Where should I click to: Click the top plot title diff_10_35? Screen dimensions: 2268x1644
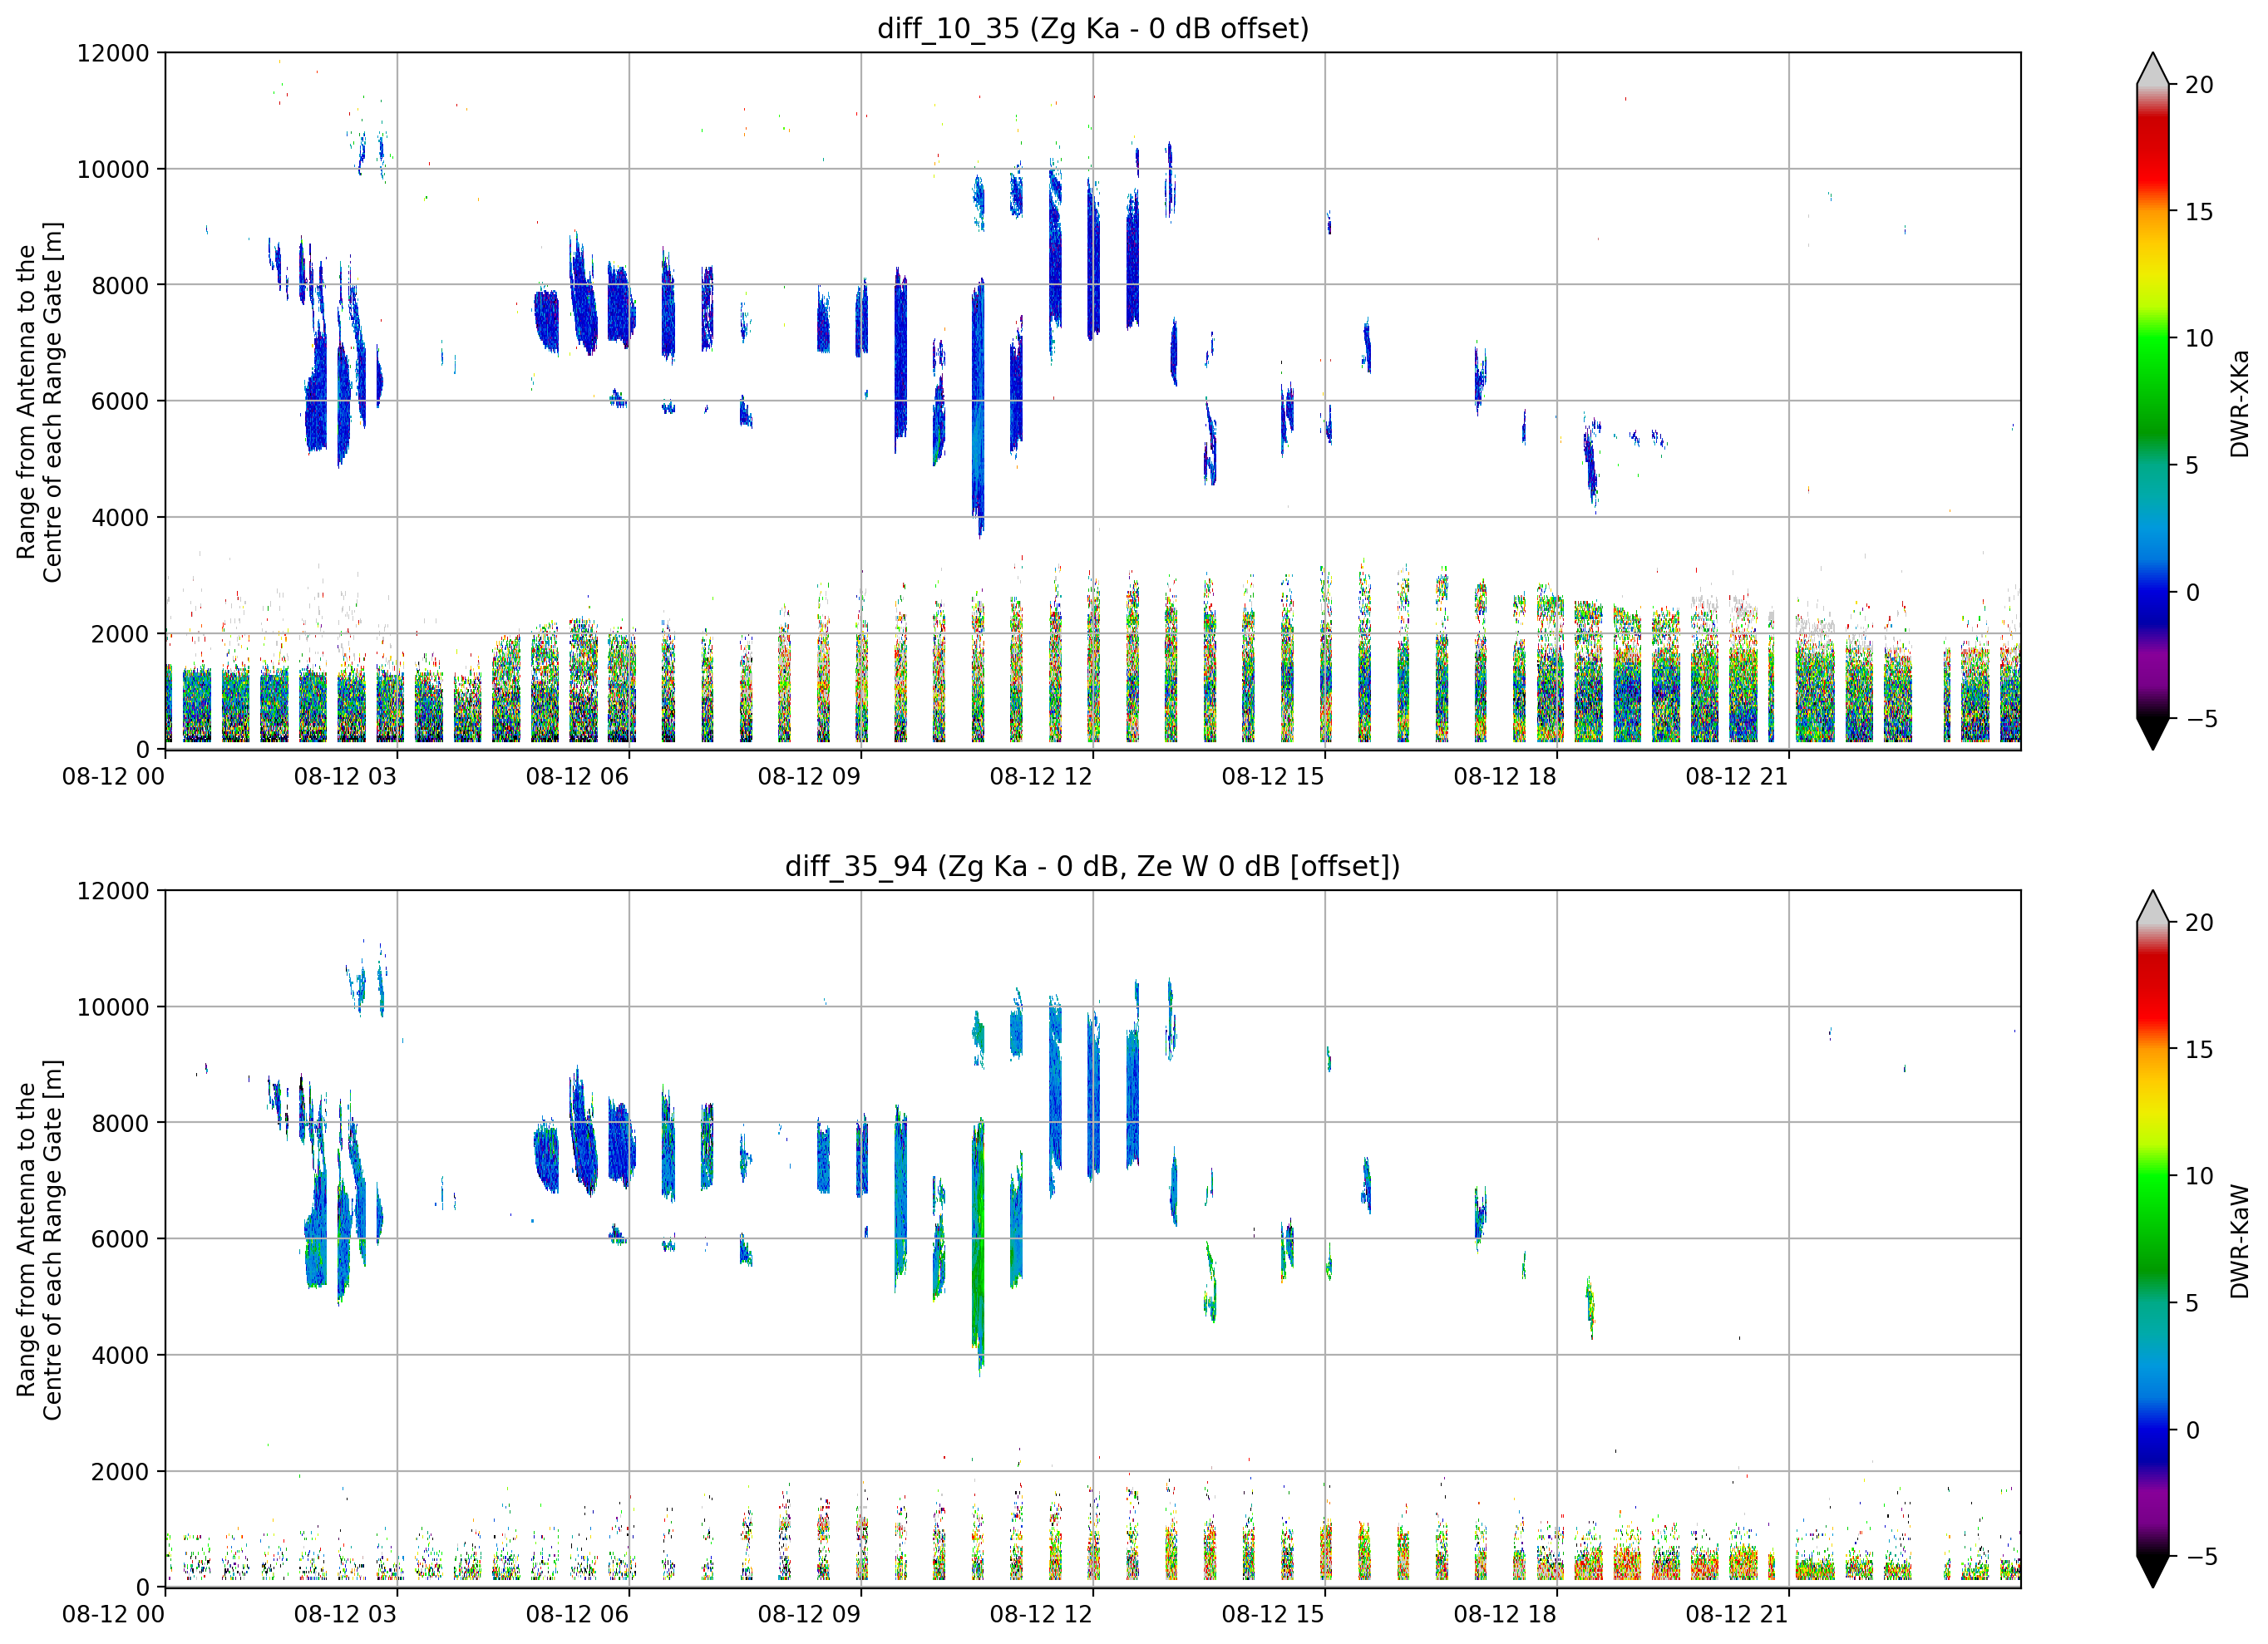1092,28
